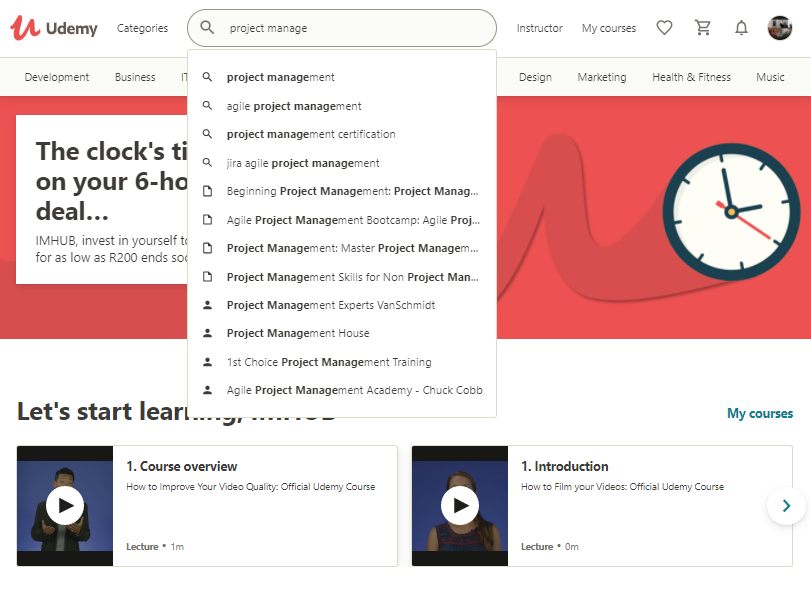Open instructor 'Project Management Experts VanSchmidt'
811x609 pixels.
[342, 305]
